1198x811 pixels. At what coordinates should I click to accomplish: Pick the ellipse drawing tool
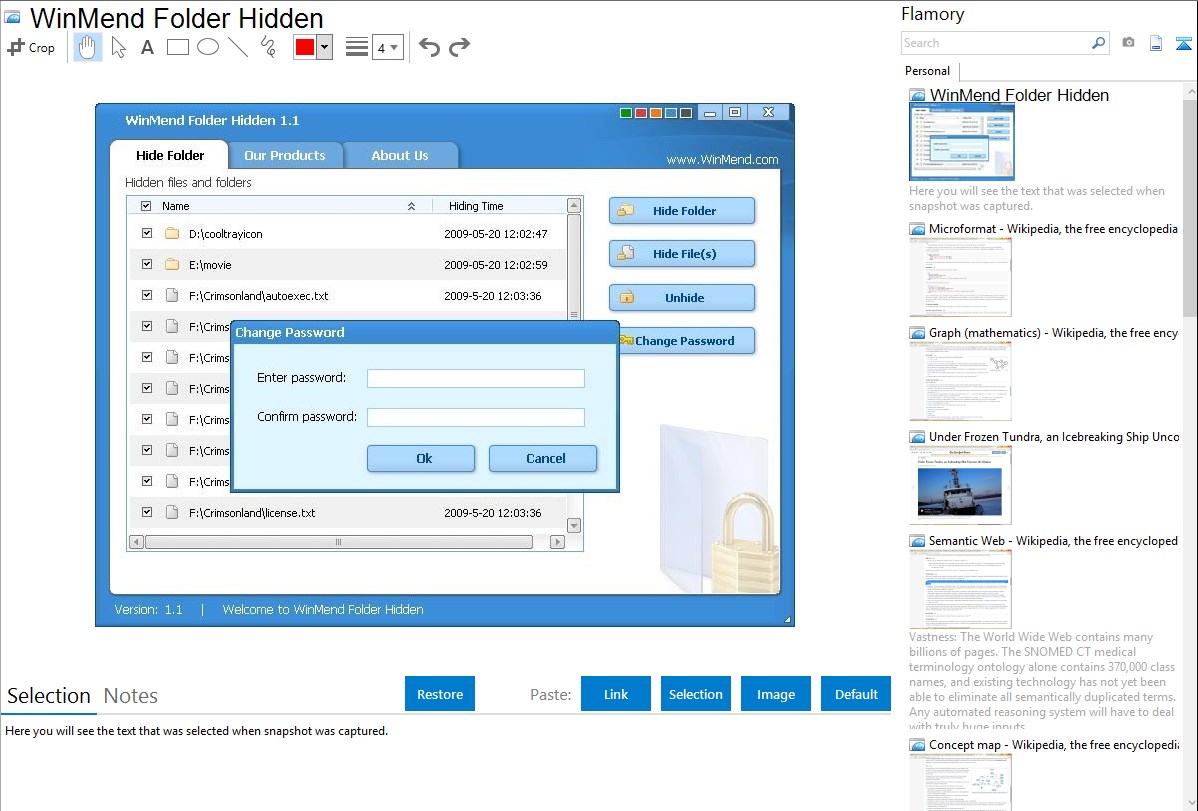208,47
